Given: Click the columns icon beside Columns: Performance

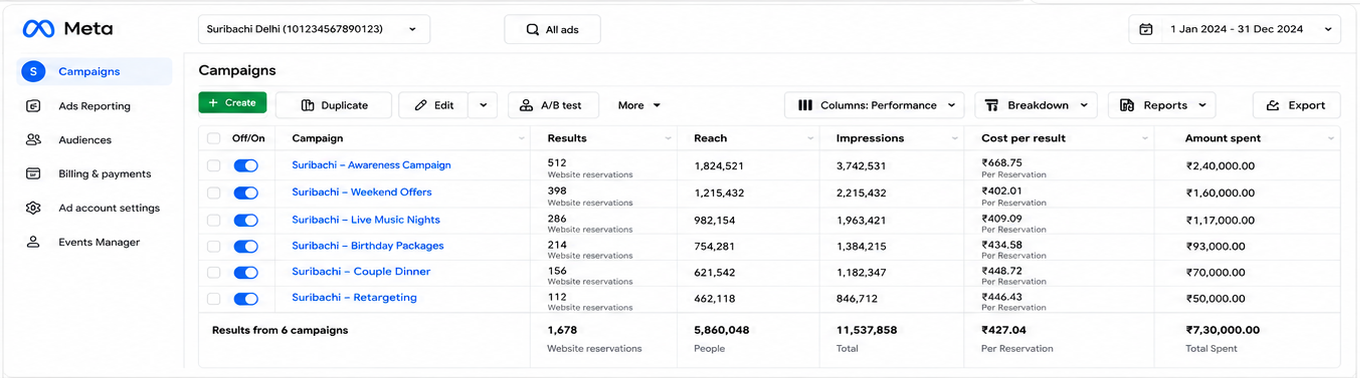Looking at the screenshot, I should pos(805,105).
